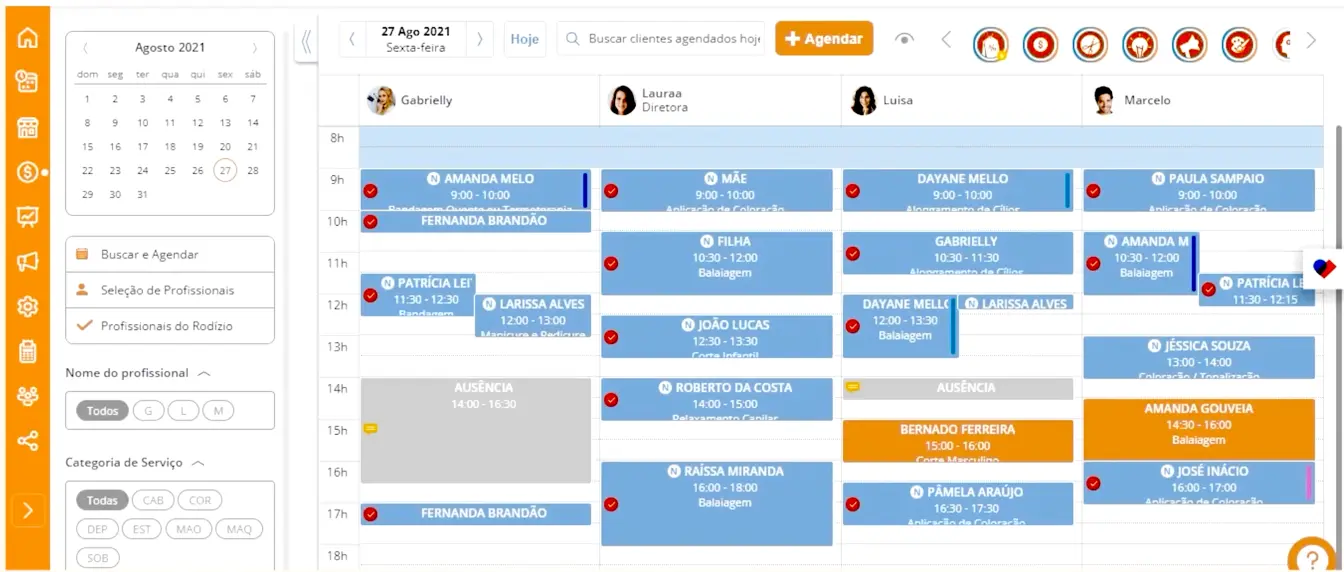Open the scissors story circle
This screenshot has width=1344, height=572.
(x=1090, y=43)
